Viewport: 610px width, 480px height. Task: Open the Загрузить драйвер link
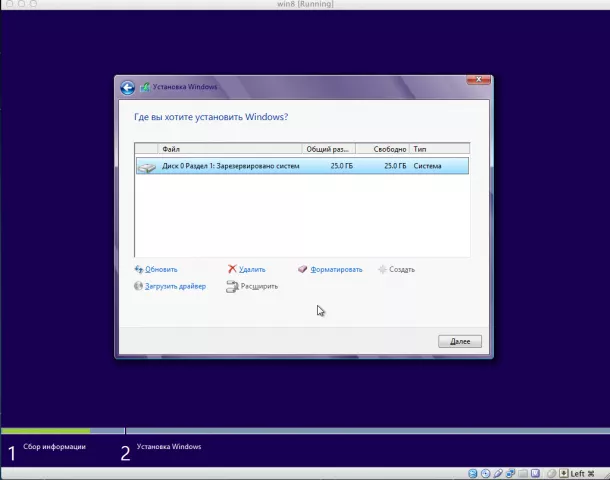click(x=174, y=287)
